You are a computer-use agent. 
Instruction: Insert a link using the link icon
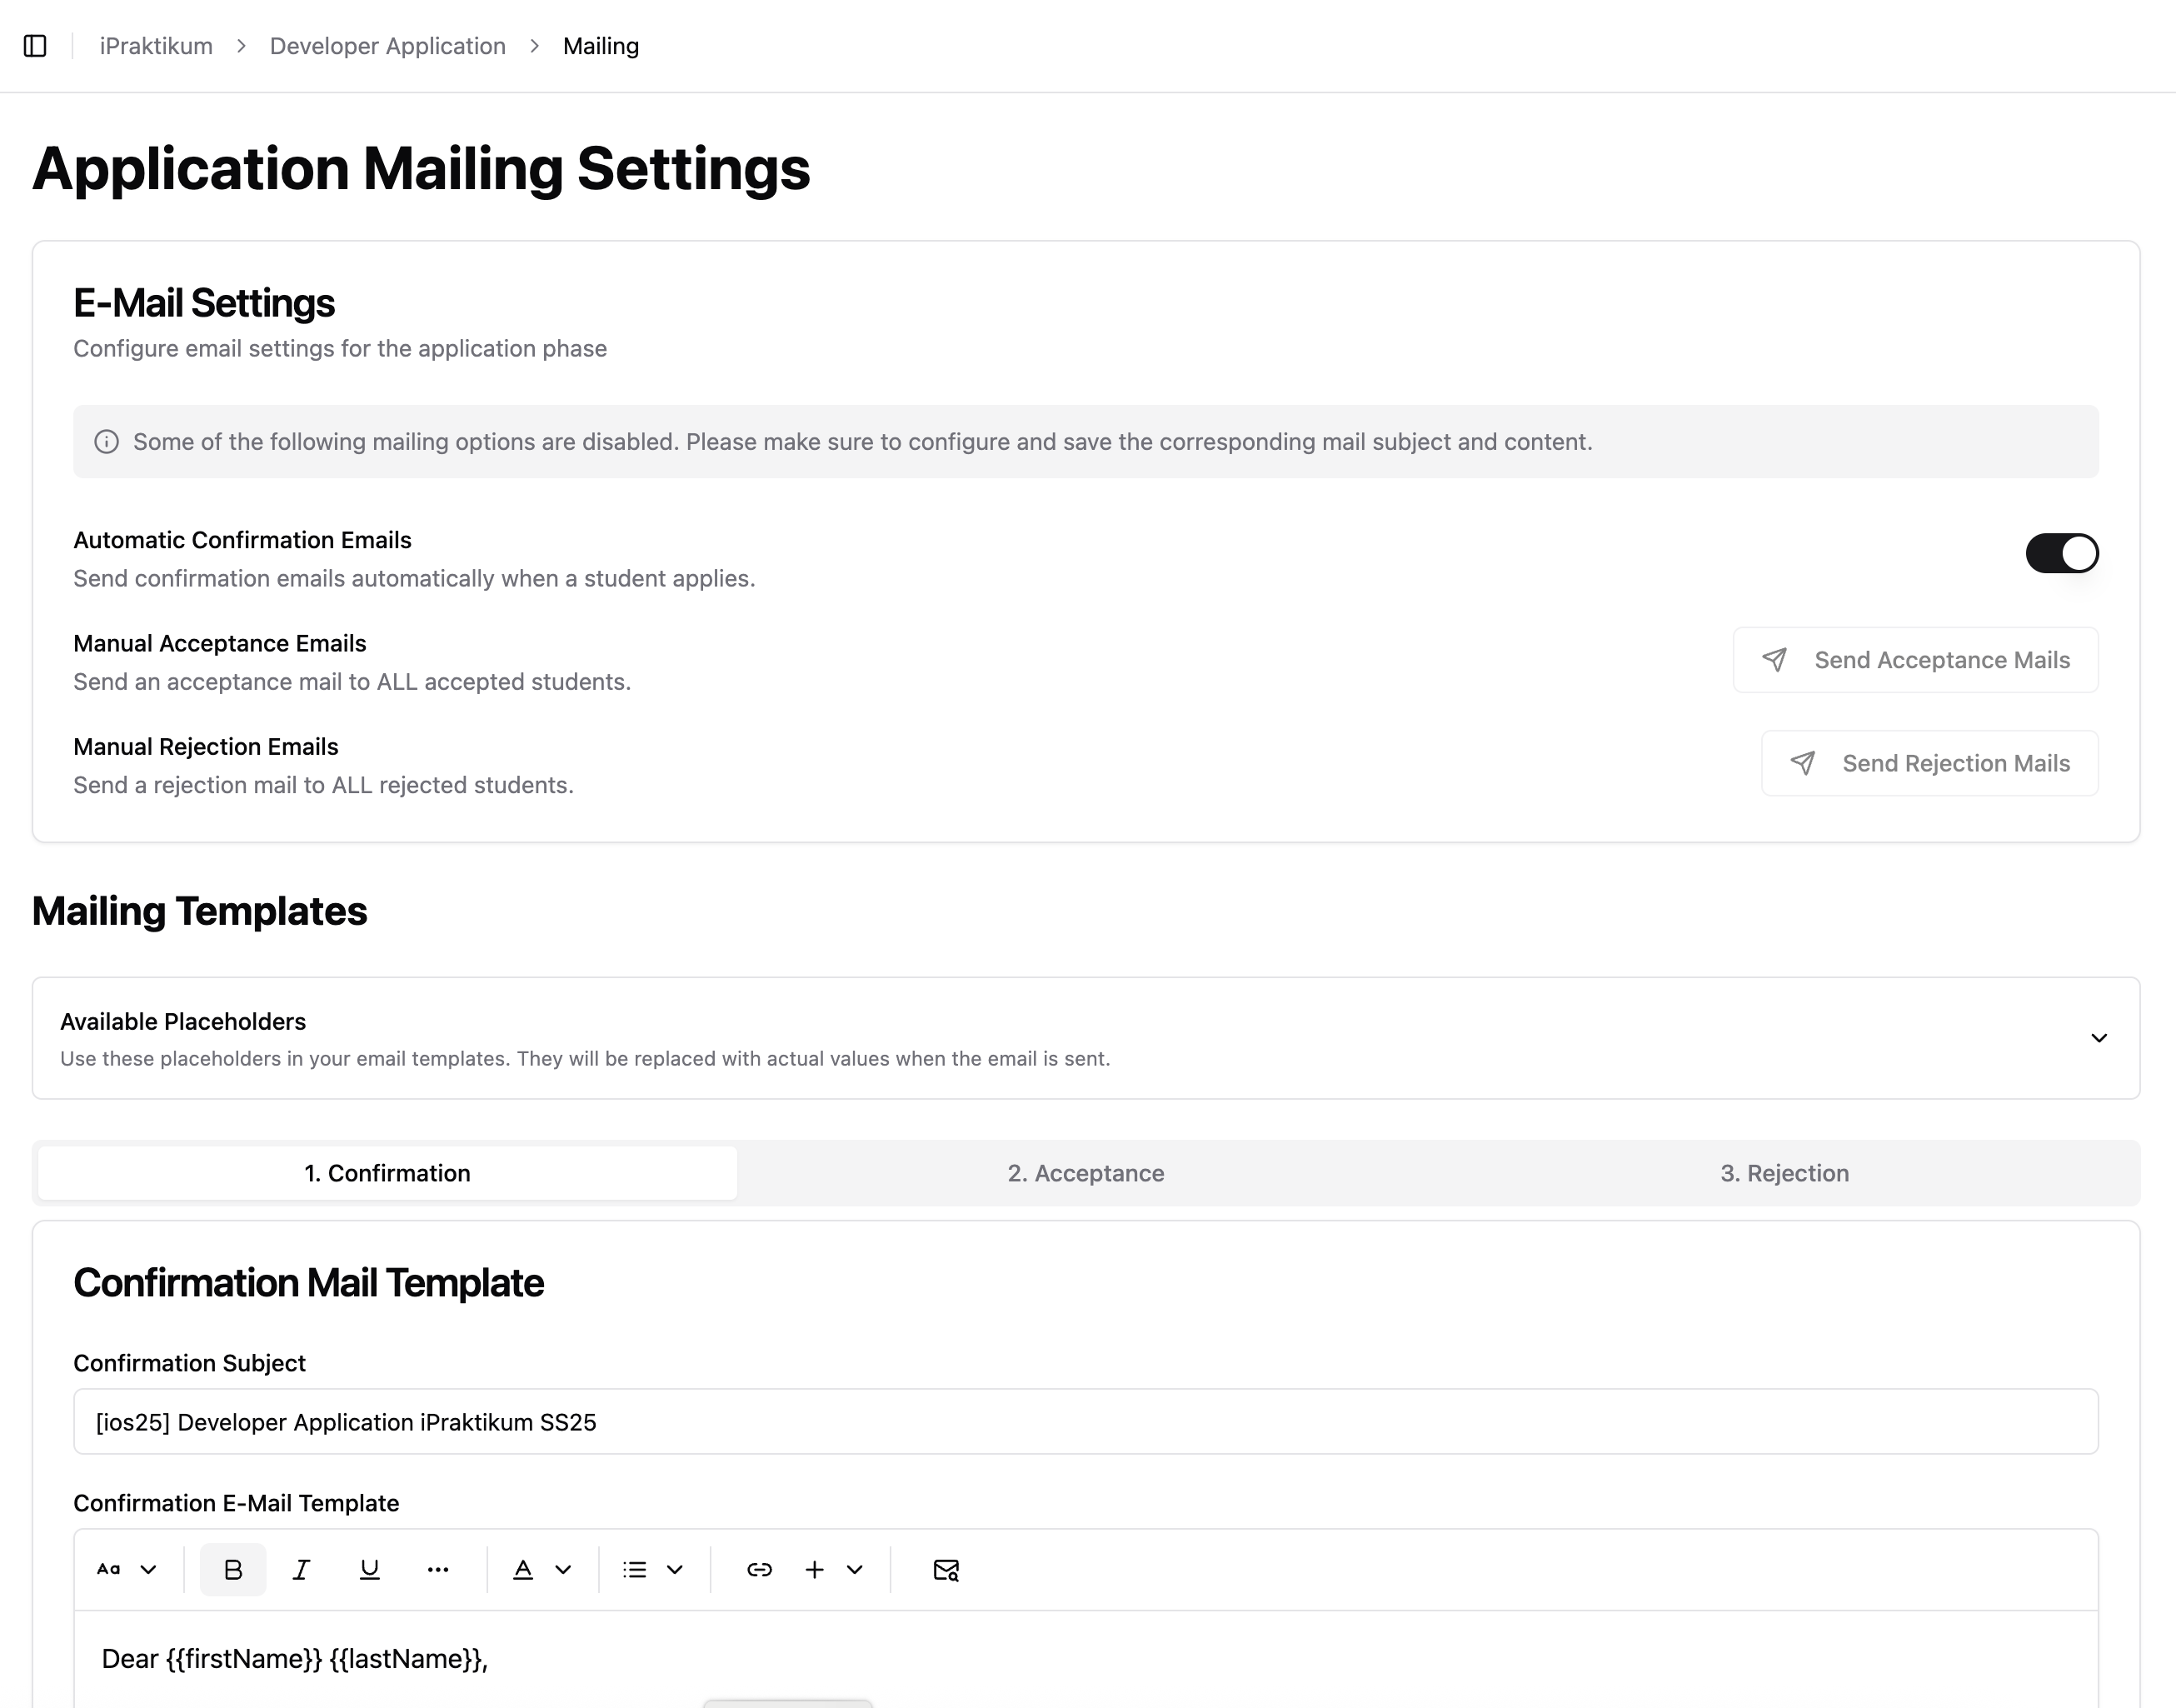point(760,1569)
